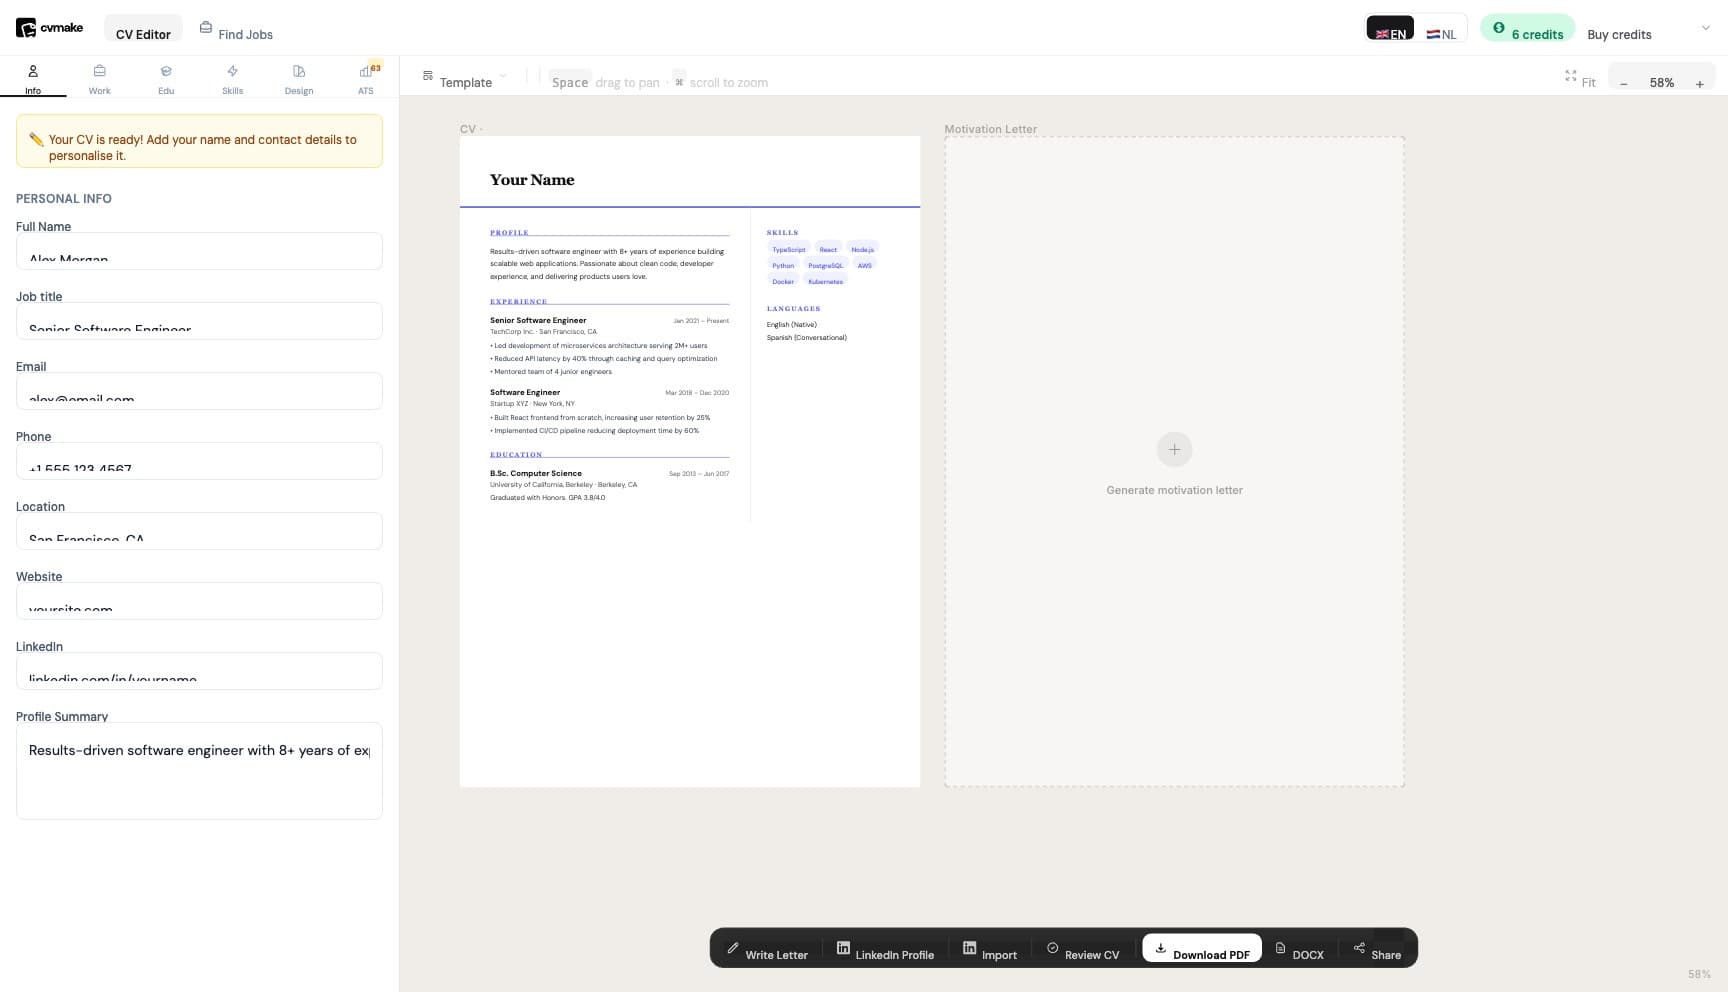Generate a motivation letter

1174,450
